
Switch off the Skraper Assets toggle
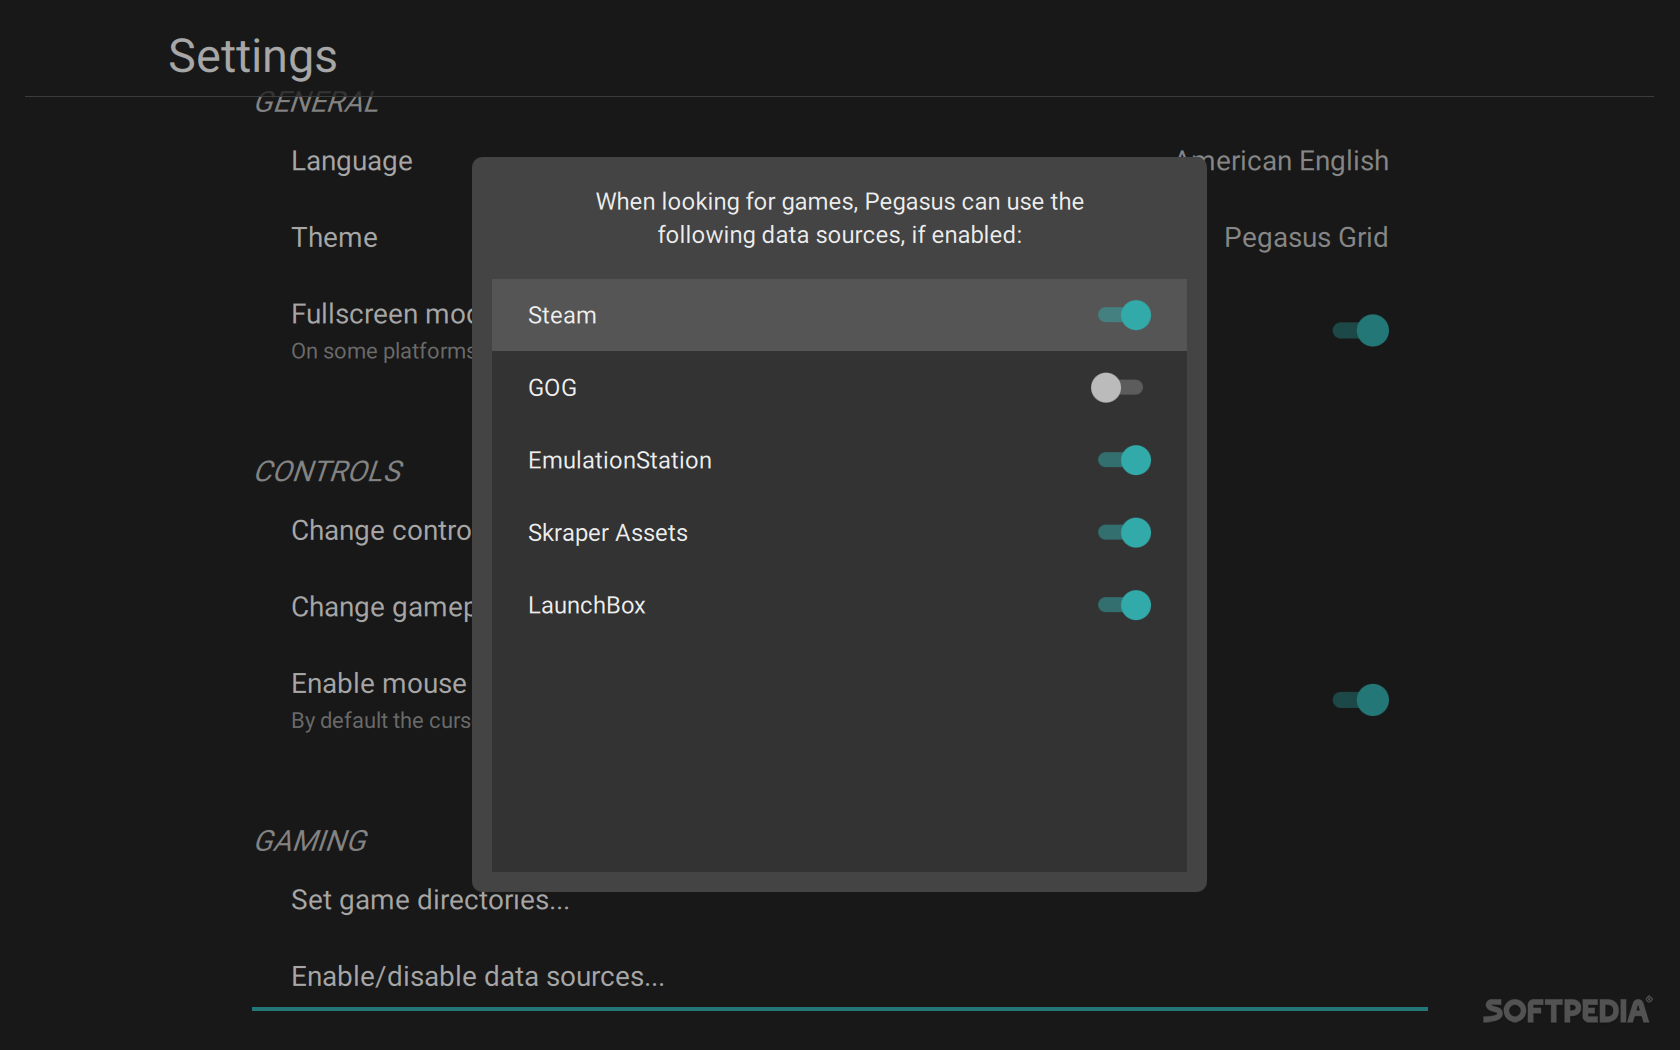pyautogui.click(x=1124, y=532)
